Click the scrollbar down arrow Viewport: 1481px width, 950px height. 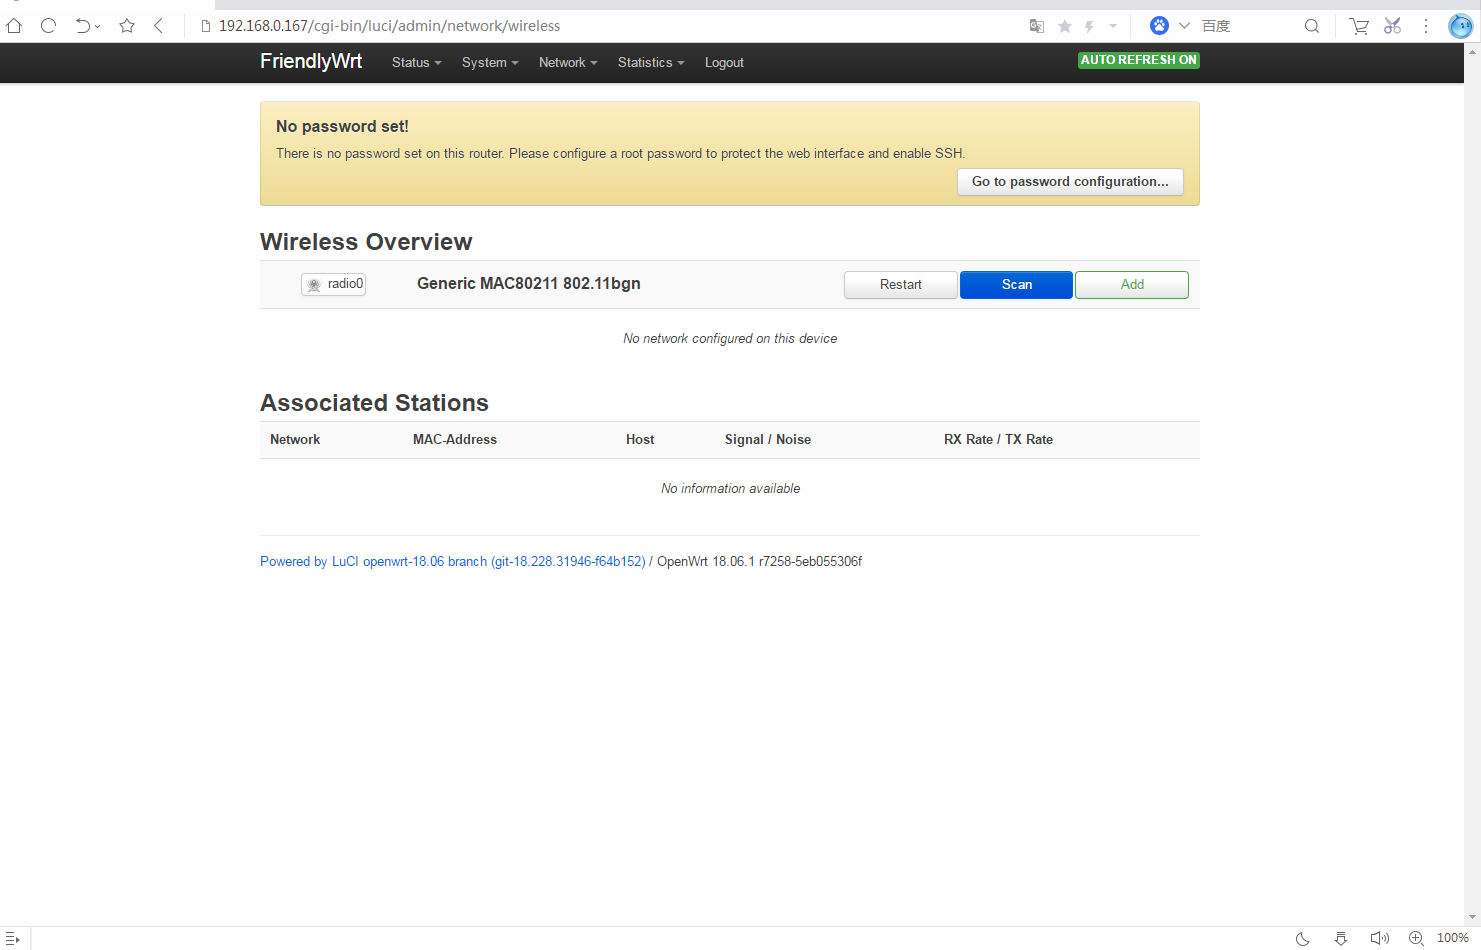[1472, 917]
